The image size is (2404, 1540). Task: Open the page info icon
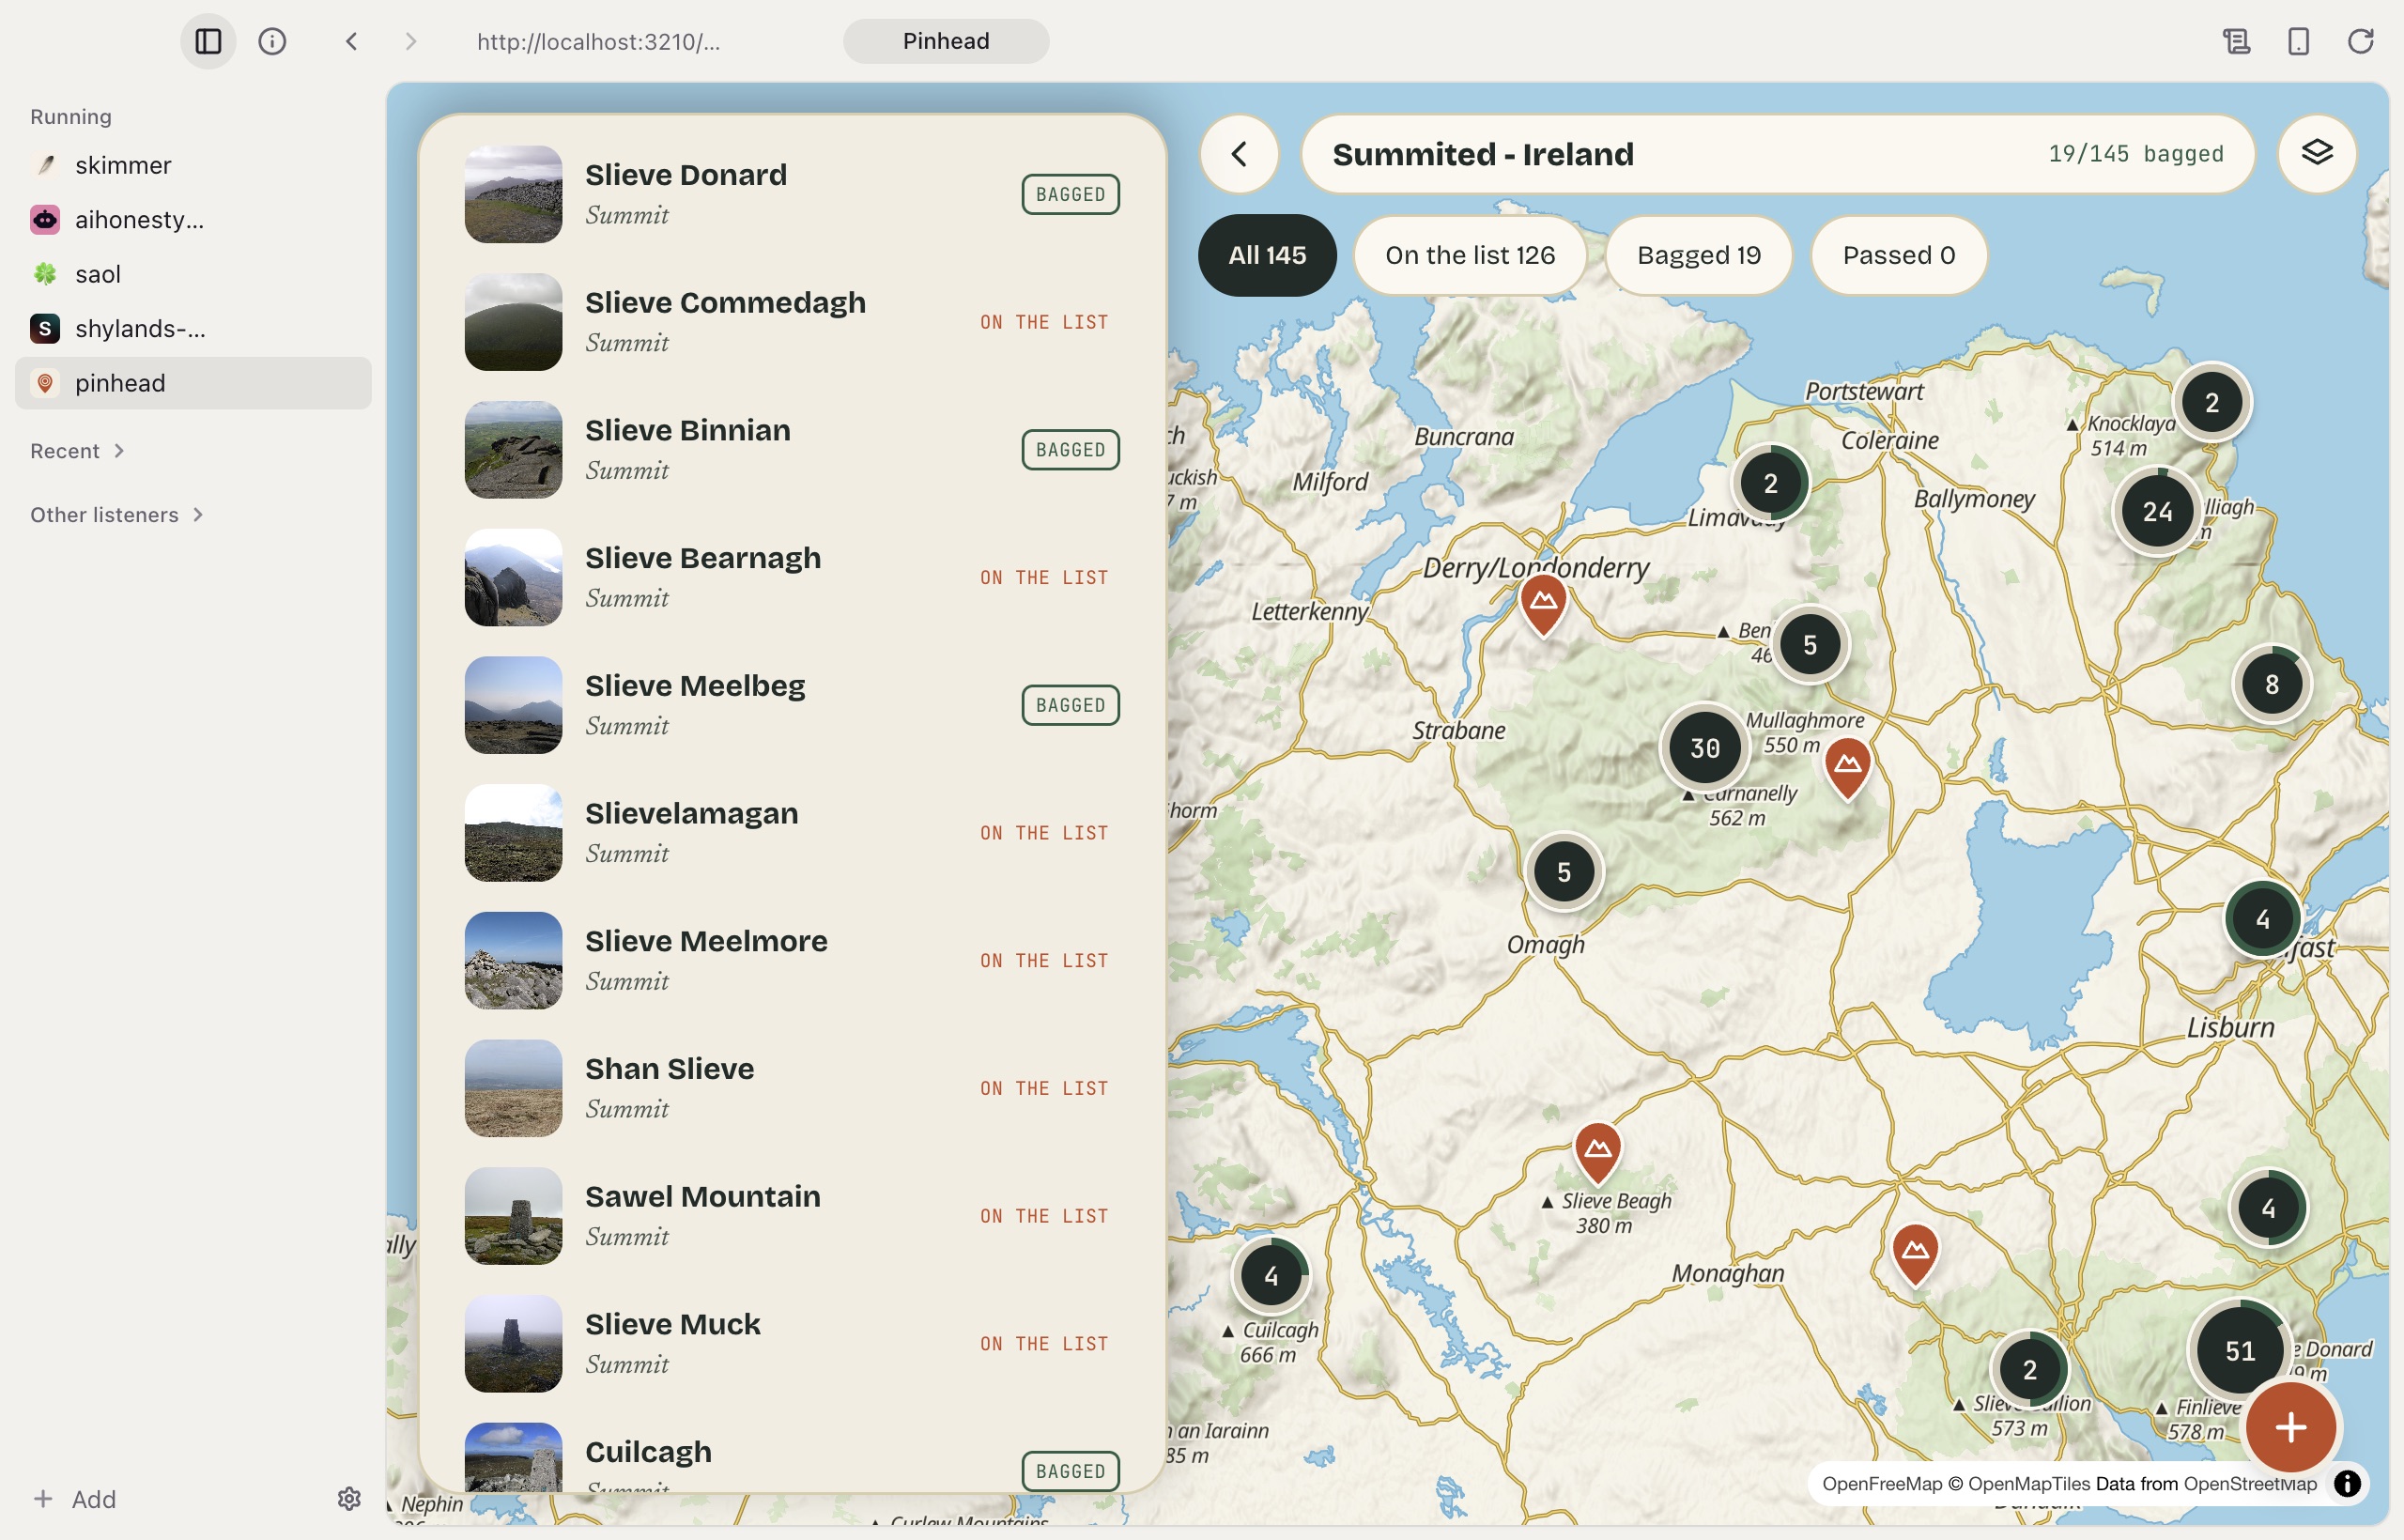pyautogui.click(x=272, y=41)
